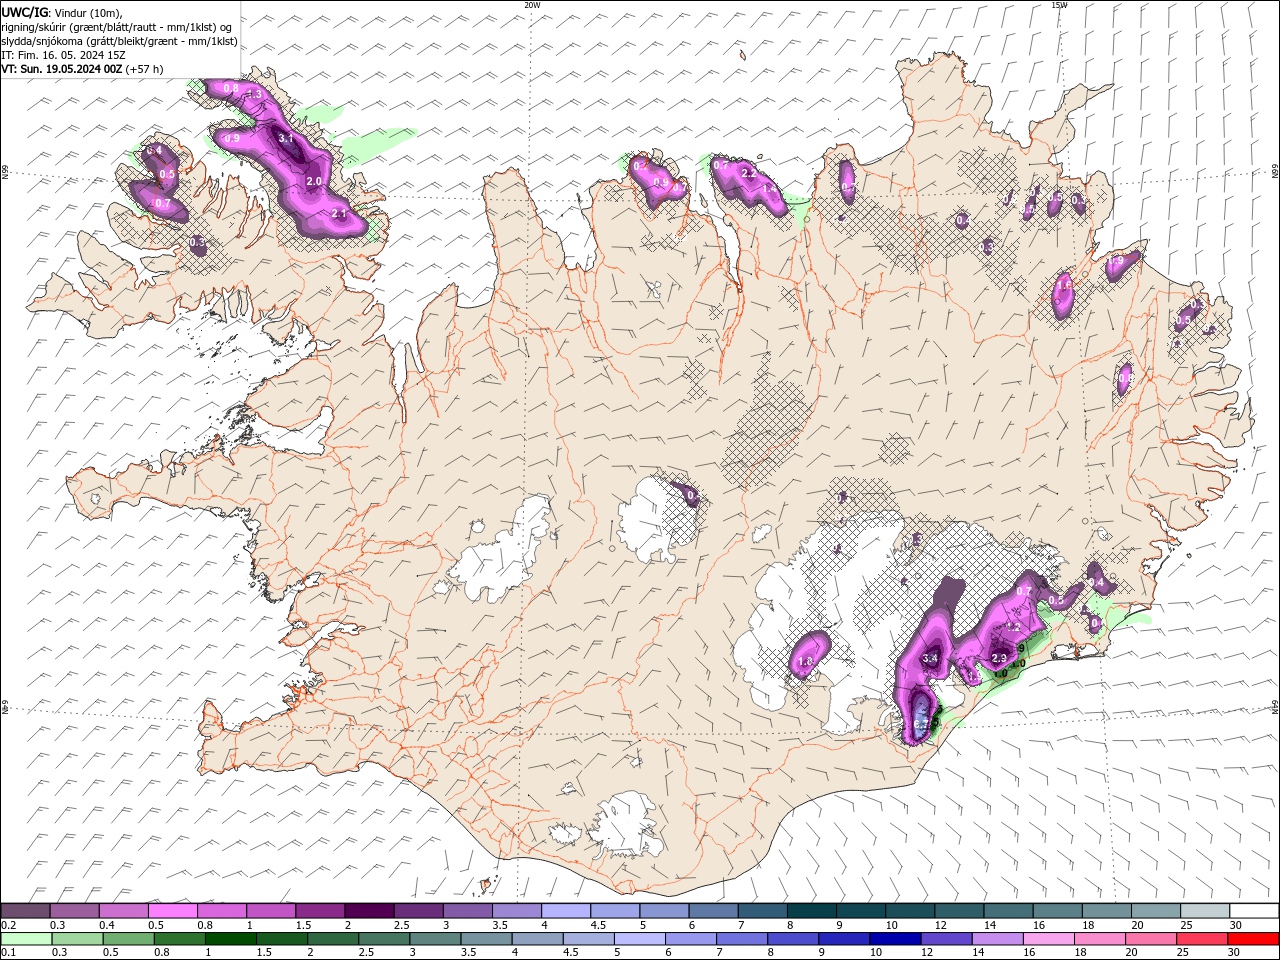1280x960 pixels.
Task: Select pale green rain swatch labeled 0.1
Action: (x=26, y=939)
